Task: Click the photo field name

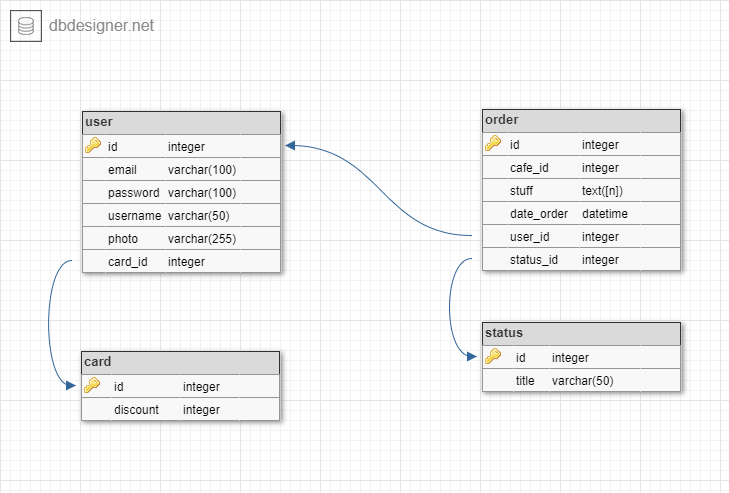Action: (123, 239)
